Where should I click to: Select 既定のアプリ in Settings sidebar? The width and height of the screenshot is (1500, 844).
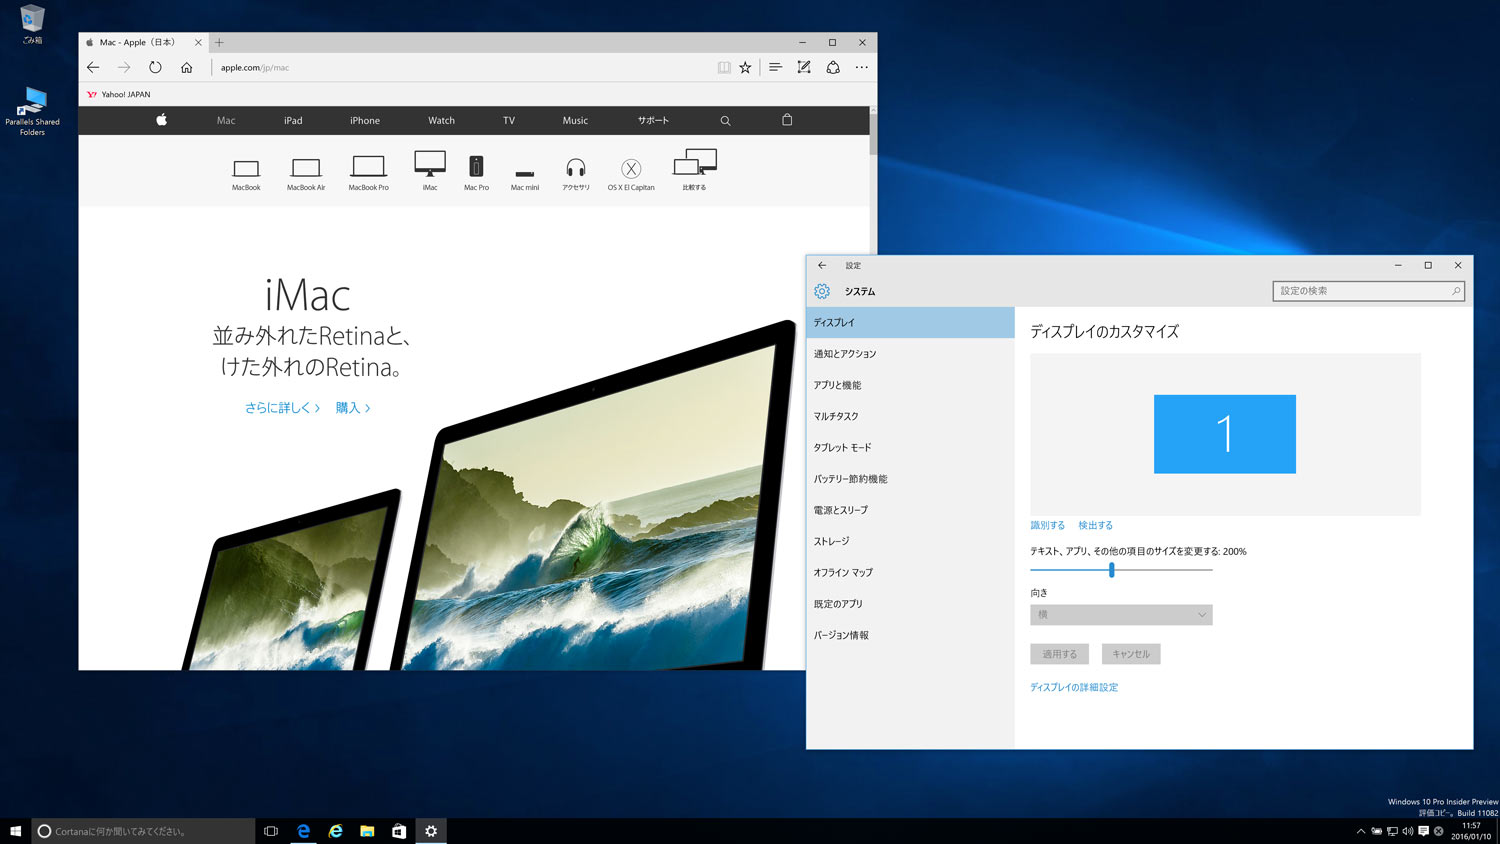point(910,604)
